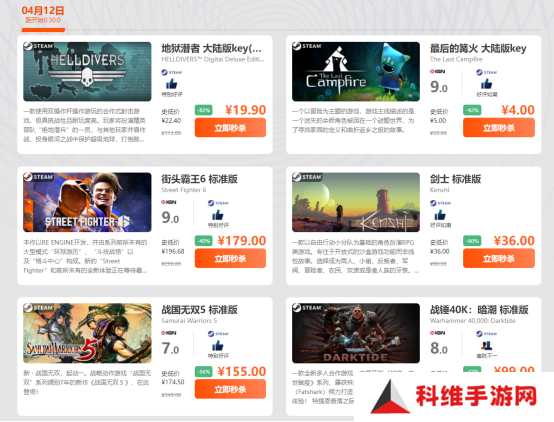Click Steam thumbs-up icon for Kenshi
Viewport: 554px width, 422px height.
440,215
